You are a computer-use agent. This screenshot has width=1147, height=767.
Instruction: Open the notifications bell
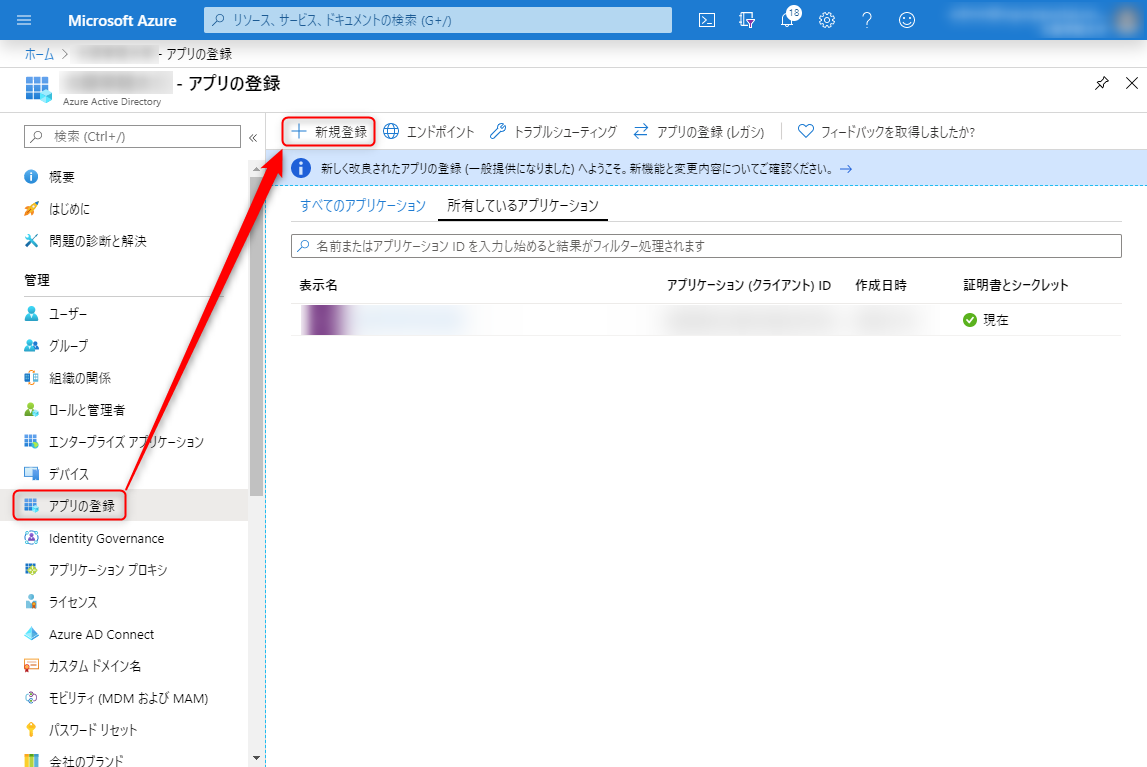(x=788, y=19)
